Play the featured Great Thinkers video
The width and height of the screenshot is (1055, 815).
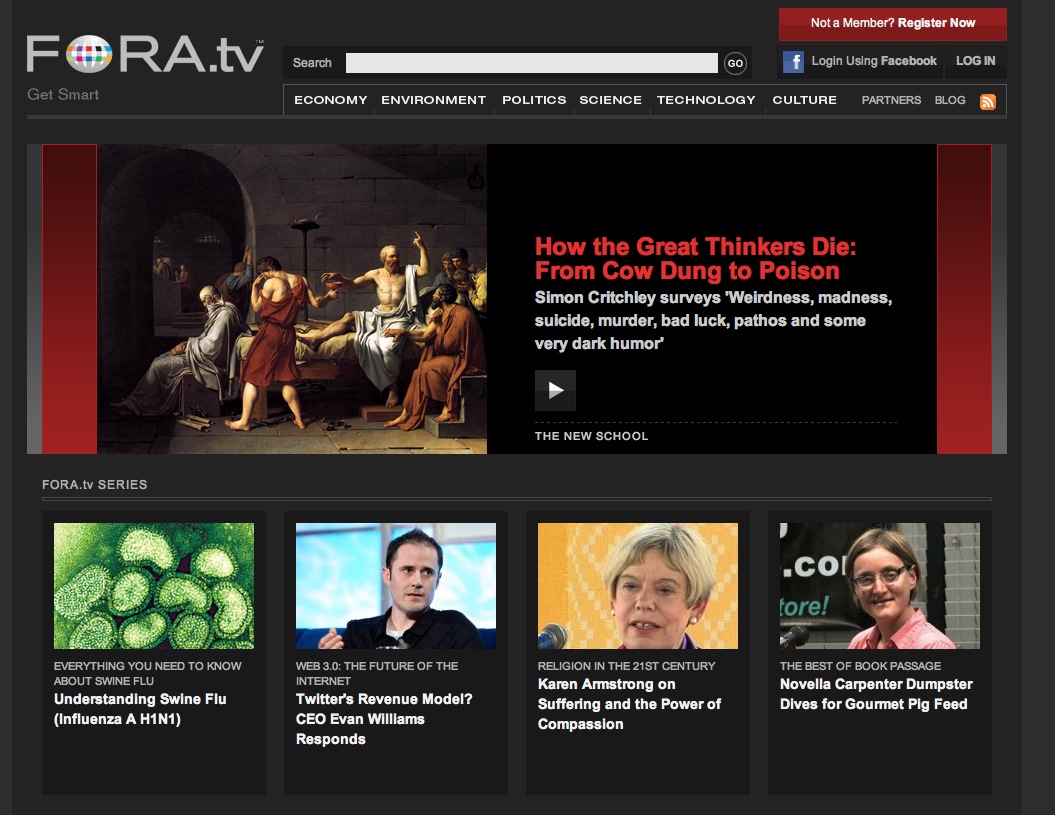pyautogui.click(x=555, y=390)
